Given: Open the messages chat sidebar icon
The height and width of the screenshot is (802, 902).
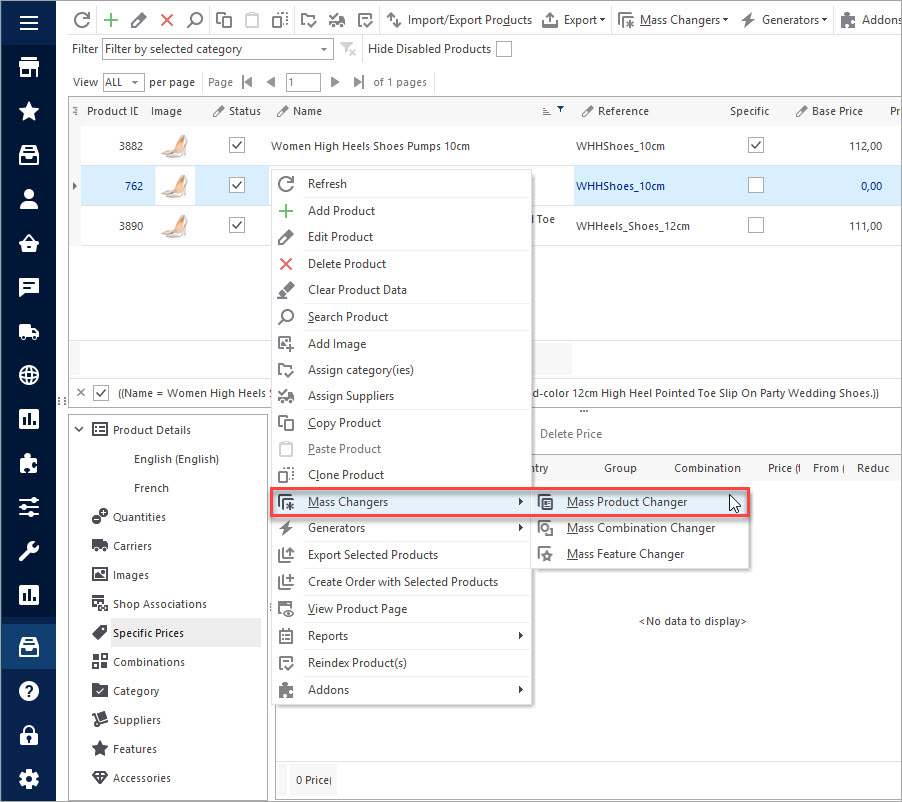Looking at the screenshot, I should click(29, 287).
